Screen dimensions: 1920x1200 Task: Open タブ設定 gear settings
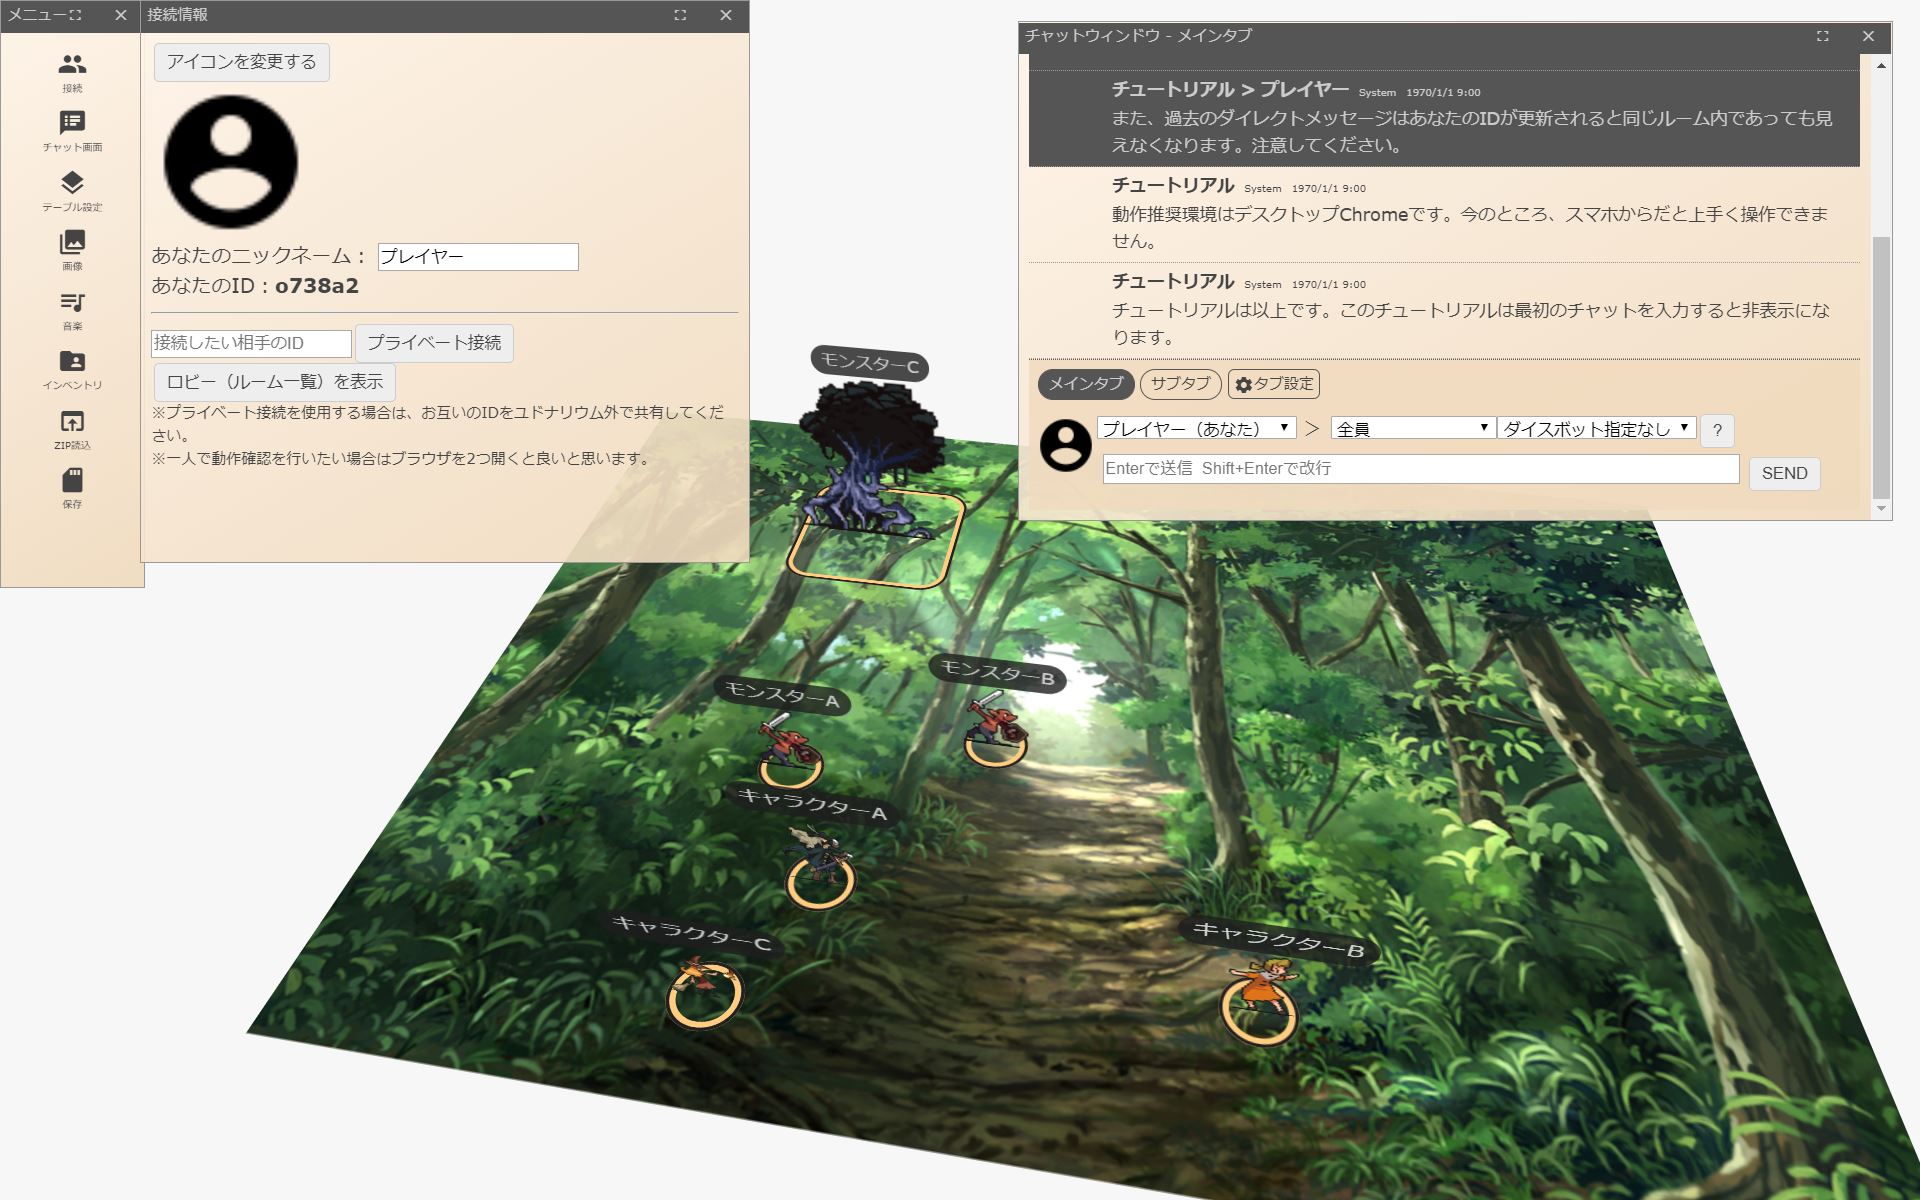point(1274,384)
